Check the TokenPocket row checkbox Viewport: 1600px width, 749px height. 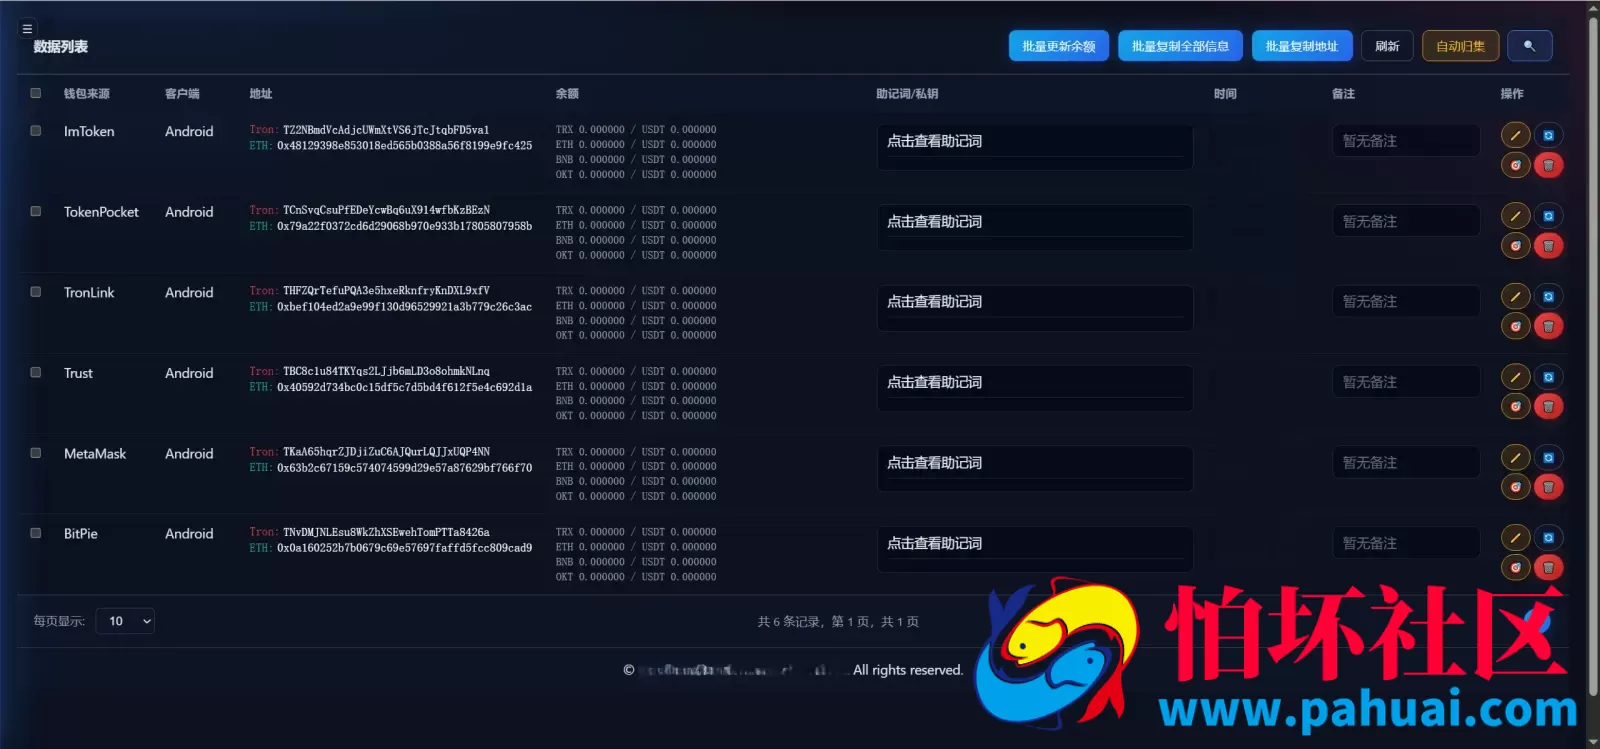click(x=36, y=211)
